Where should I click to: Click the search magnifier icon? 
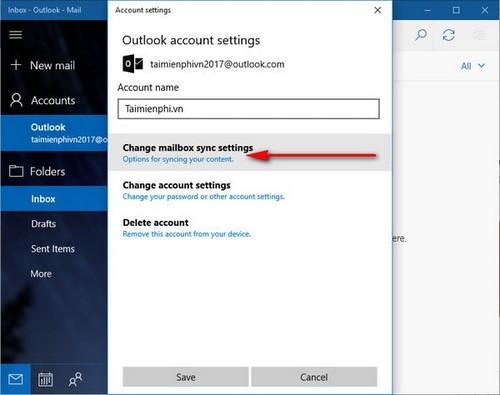[x=421, y=35]
